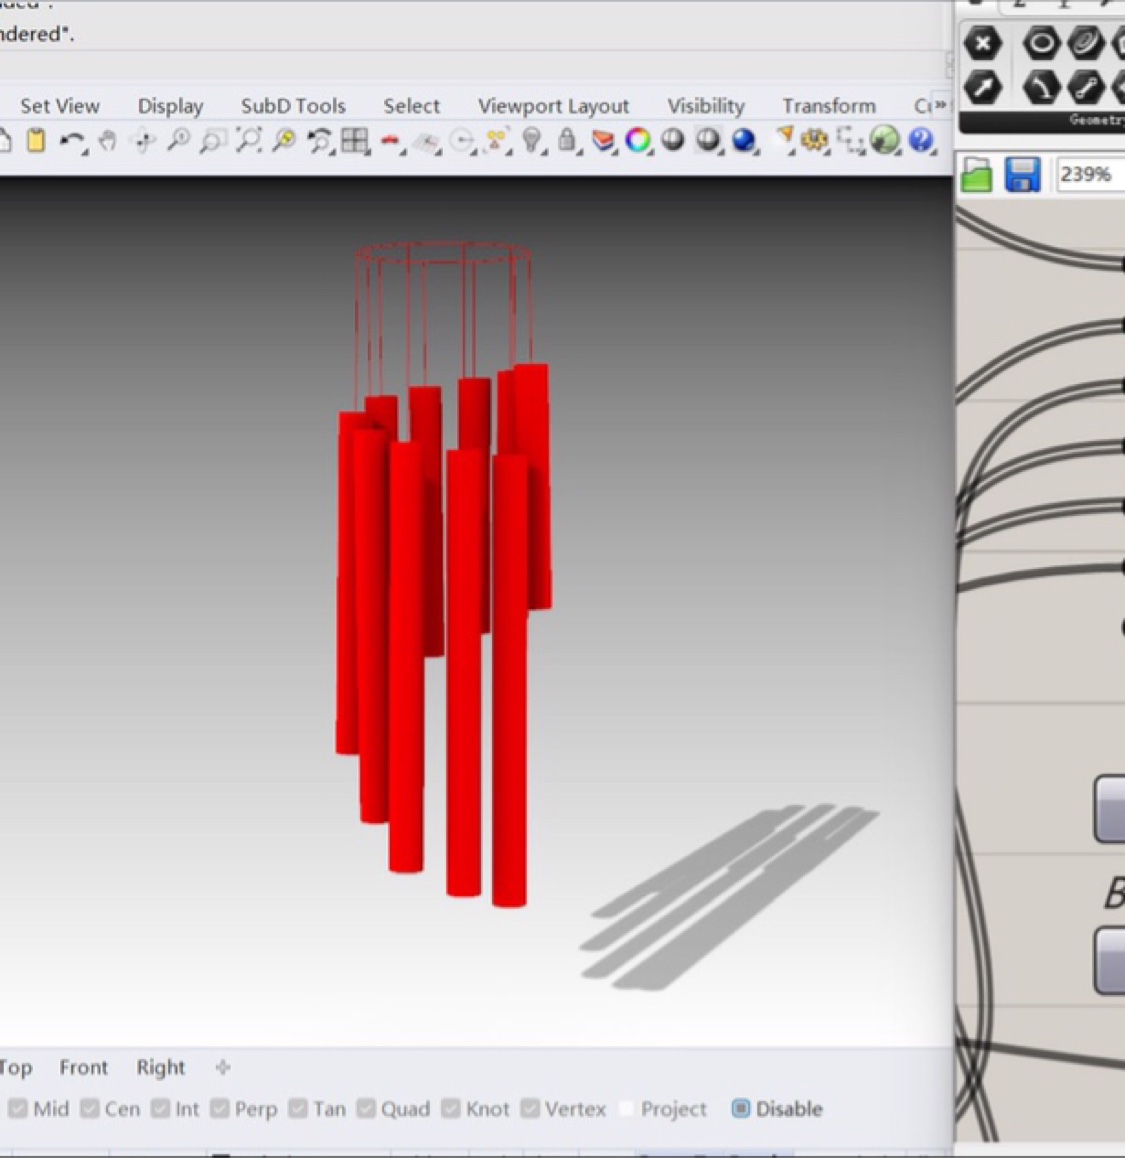Select the Pan hand tool
This screenshot has height=1158, width=1125.
pos(108,140)
